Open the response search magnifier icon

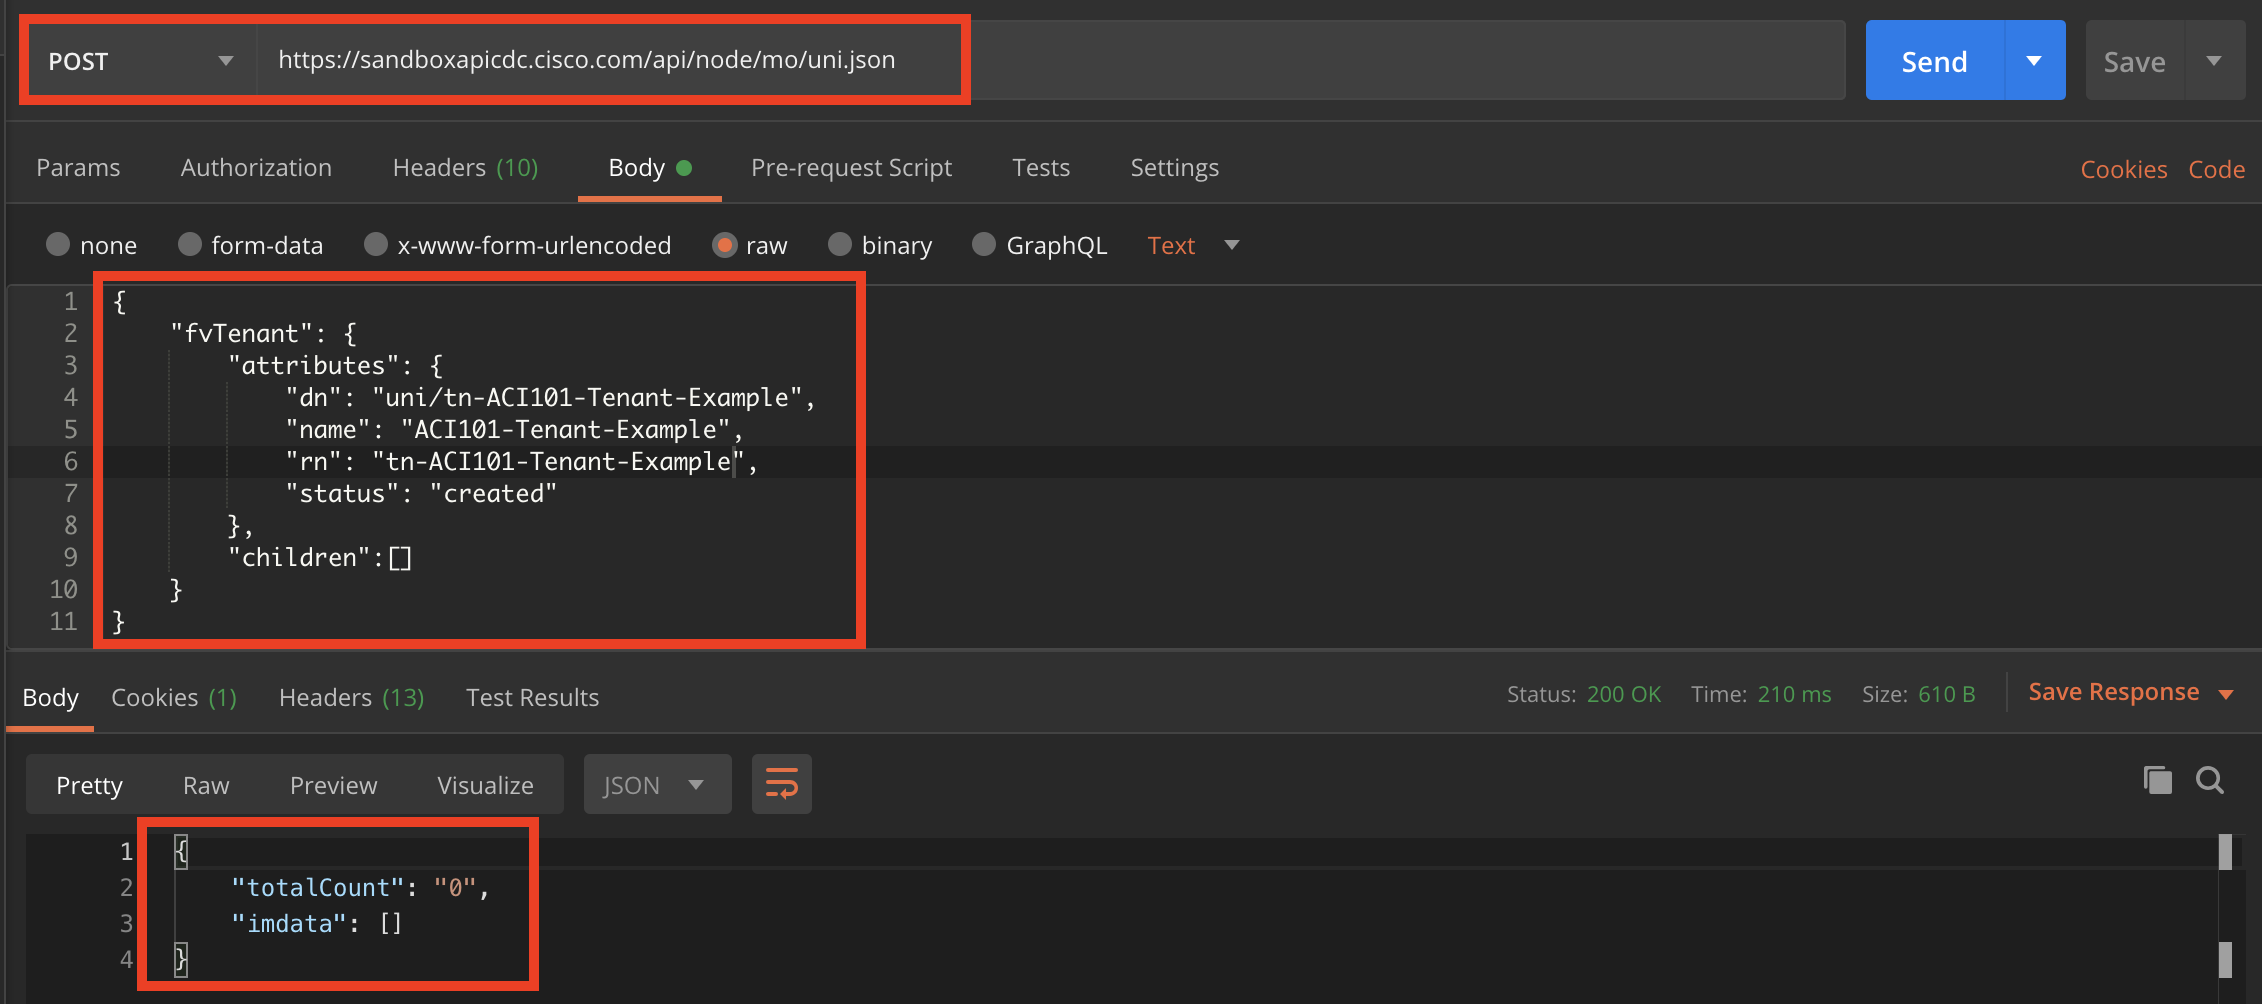(x=2209, y=780)
